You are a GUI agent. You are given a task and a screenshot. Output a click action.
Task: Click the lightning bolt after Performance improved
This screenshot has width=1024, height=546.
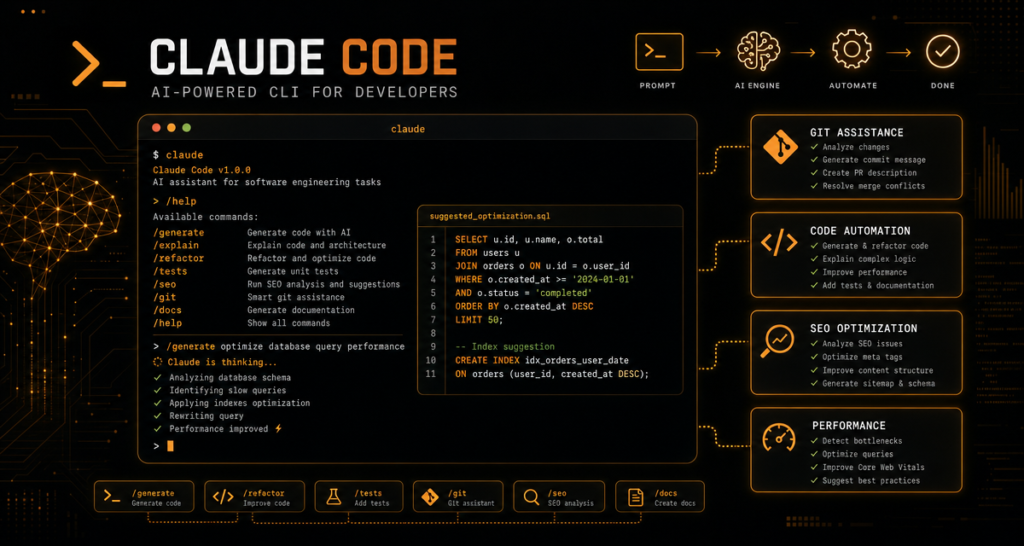(278, 429)
